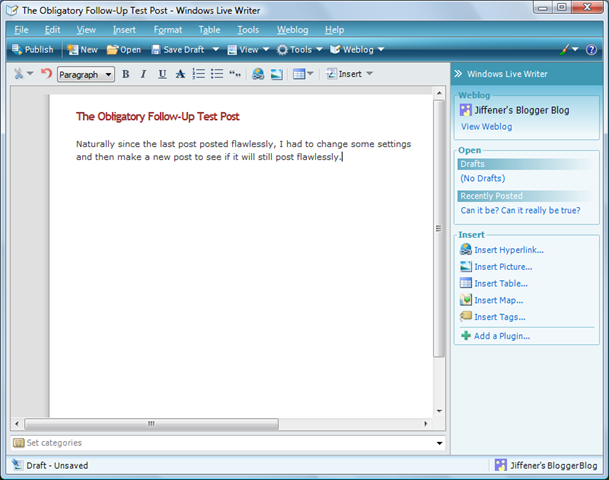Open the Table menu

pyautogui.click(x=209, y=30)
